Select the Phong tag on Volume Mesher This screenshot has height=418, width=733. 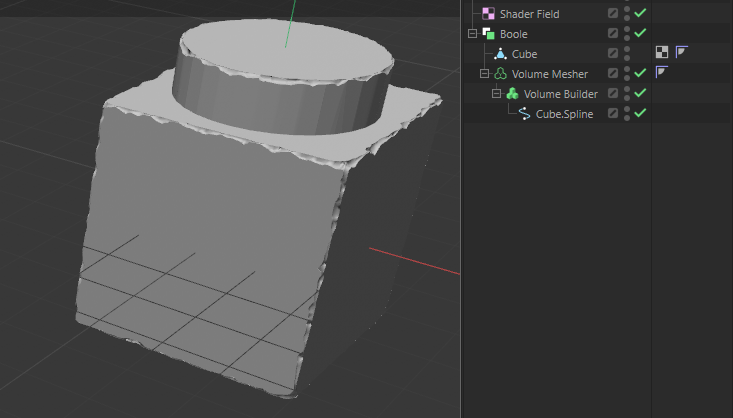click(662, 73)
